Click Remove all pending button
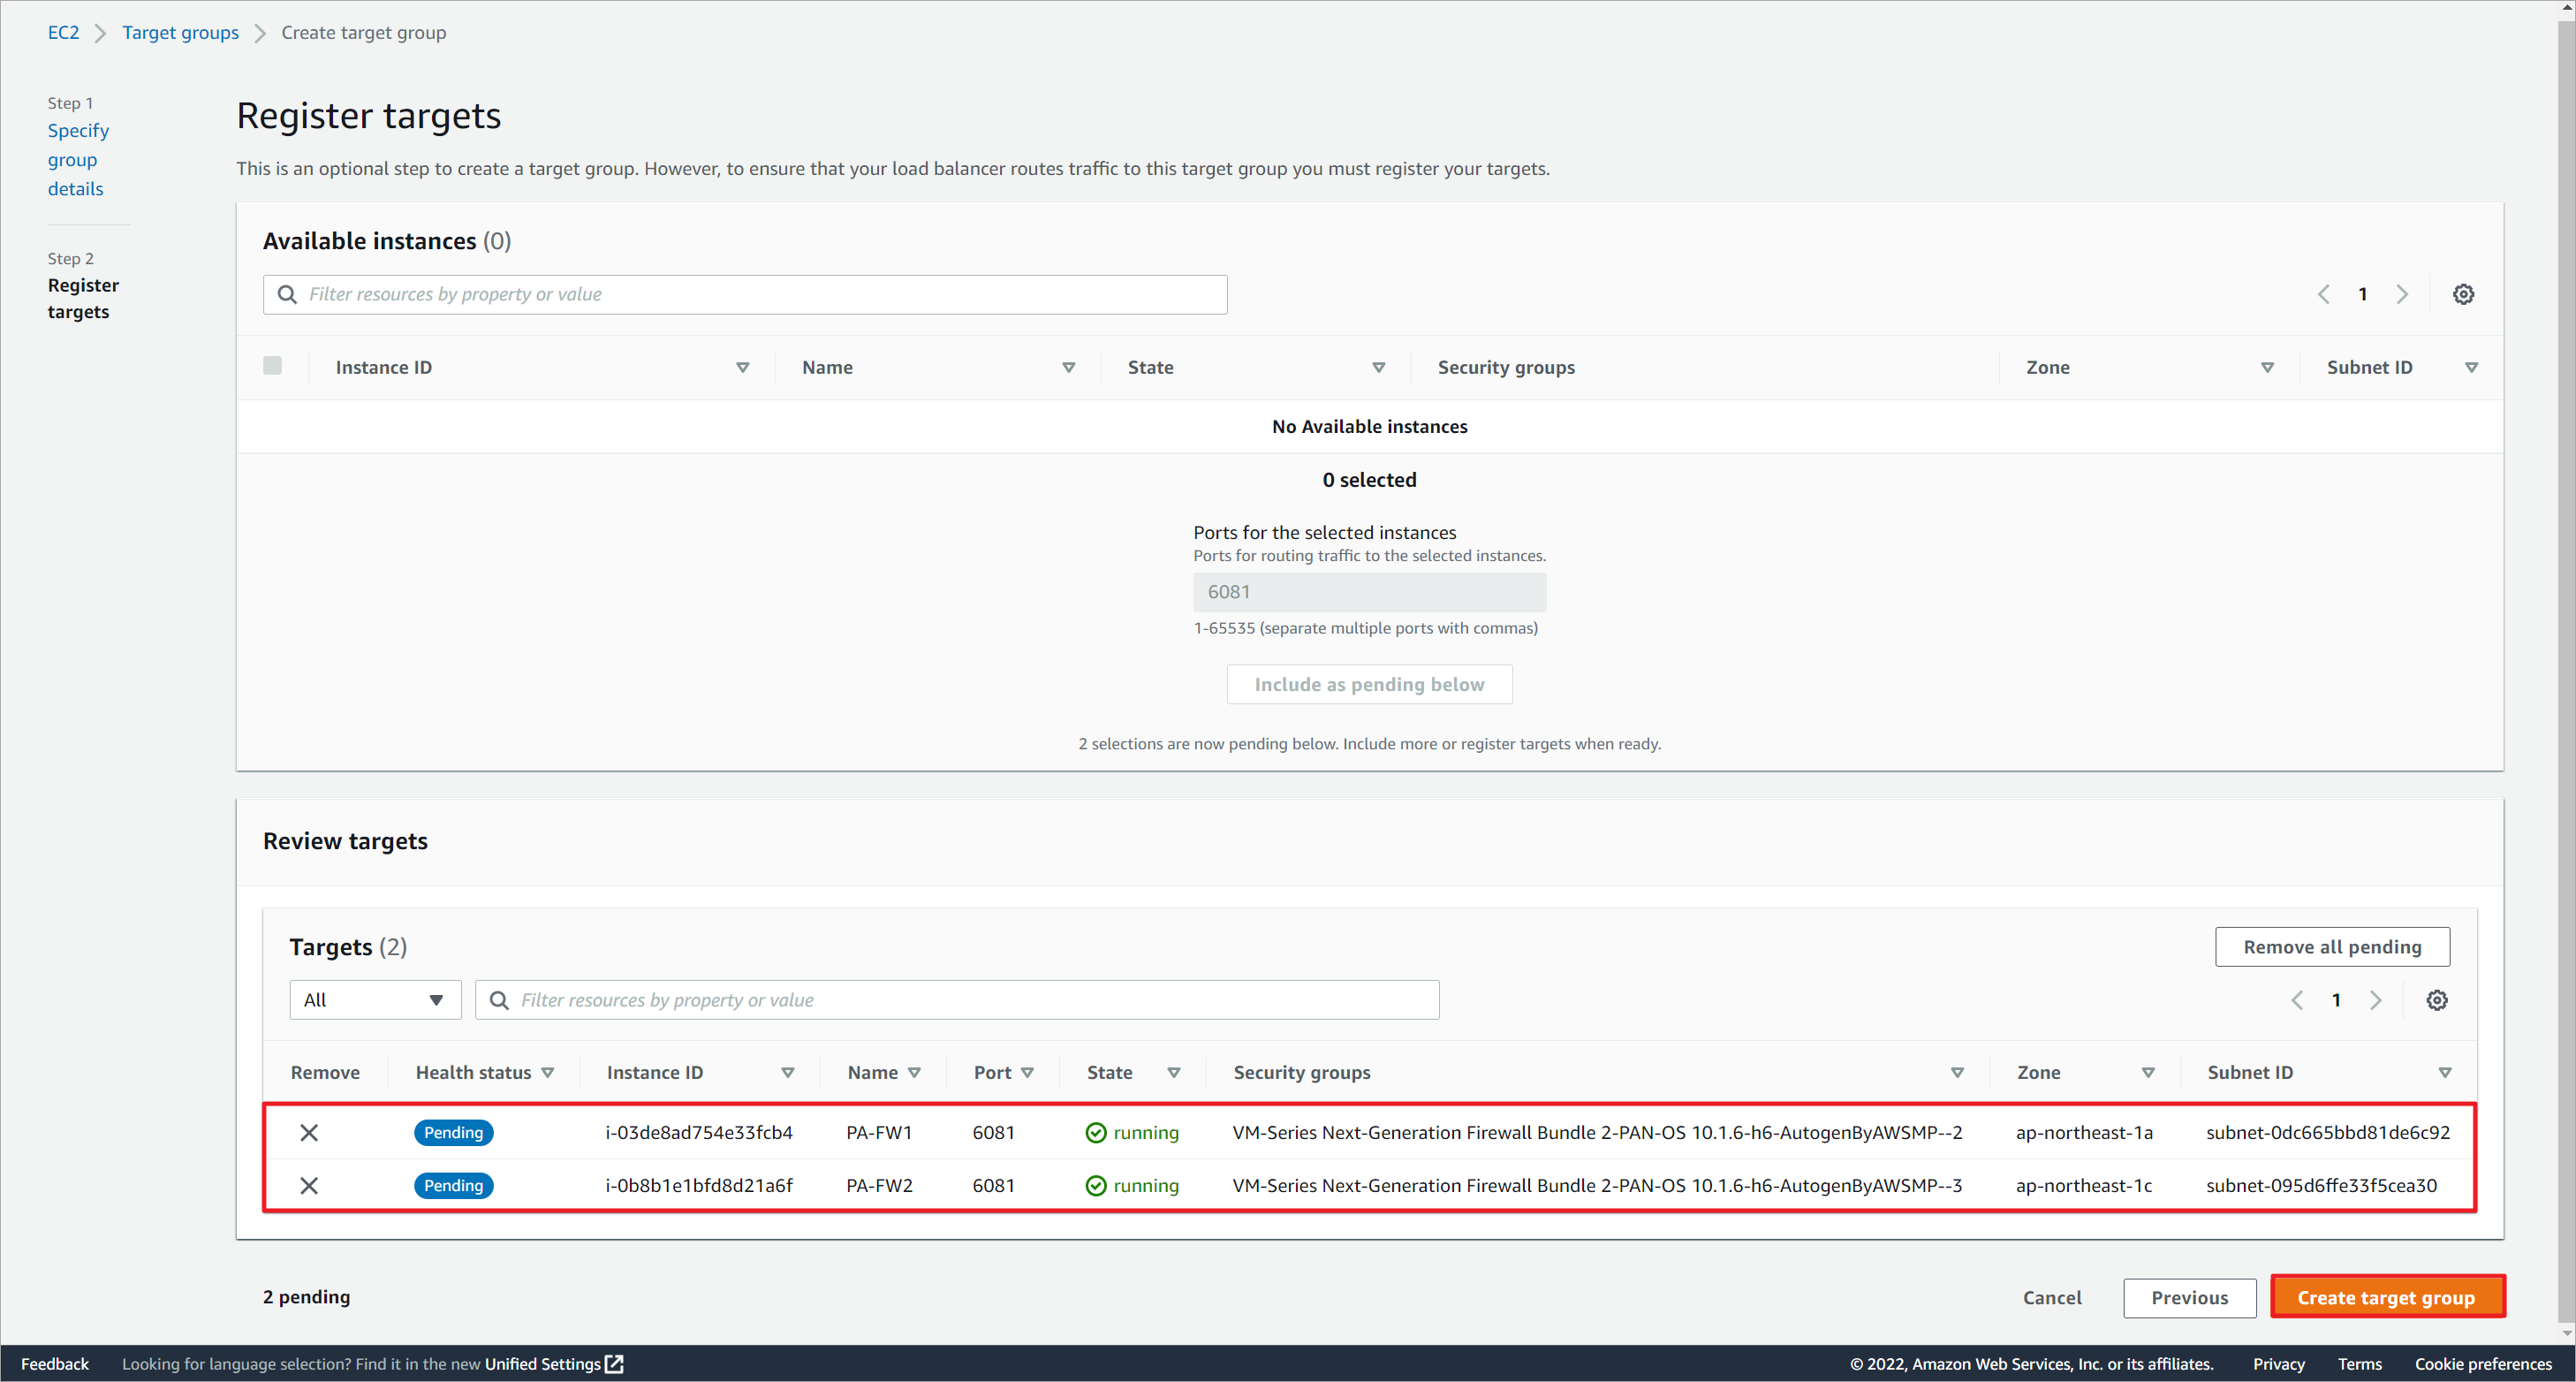2576x1382 pixels. (2332, 946)
